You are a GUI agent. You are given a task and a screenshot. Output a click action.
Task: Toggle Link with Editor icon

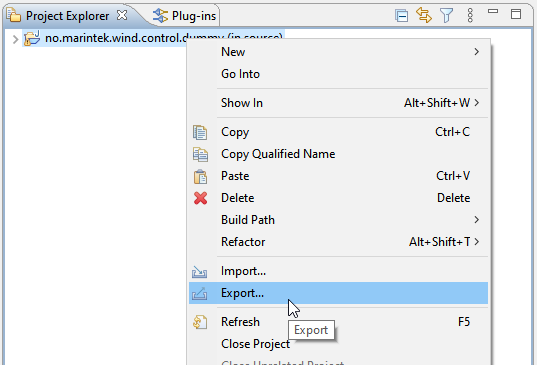coord(424,15)
